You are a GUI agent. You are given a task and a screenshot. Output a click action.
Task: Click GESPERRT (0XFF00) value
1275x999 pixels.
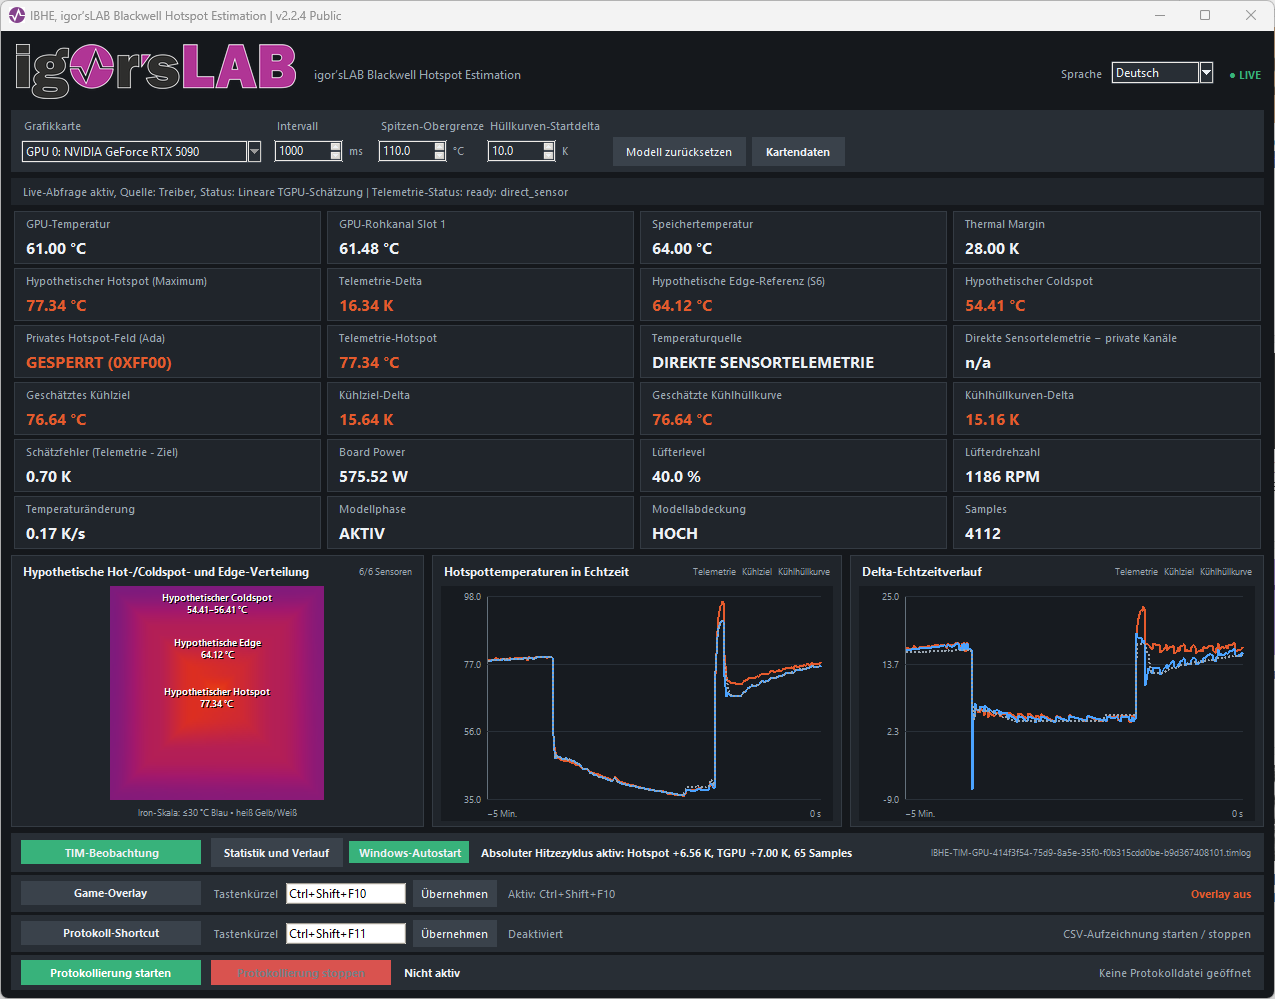99,363
